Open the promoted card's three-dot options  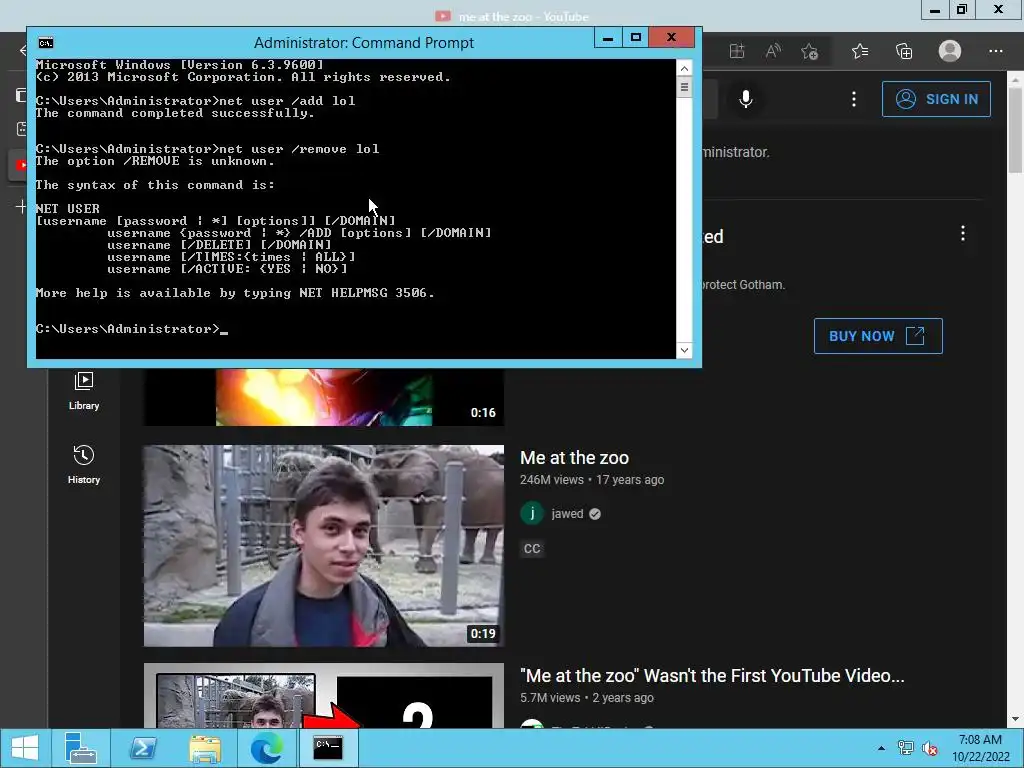point(963,234)
